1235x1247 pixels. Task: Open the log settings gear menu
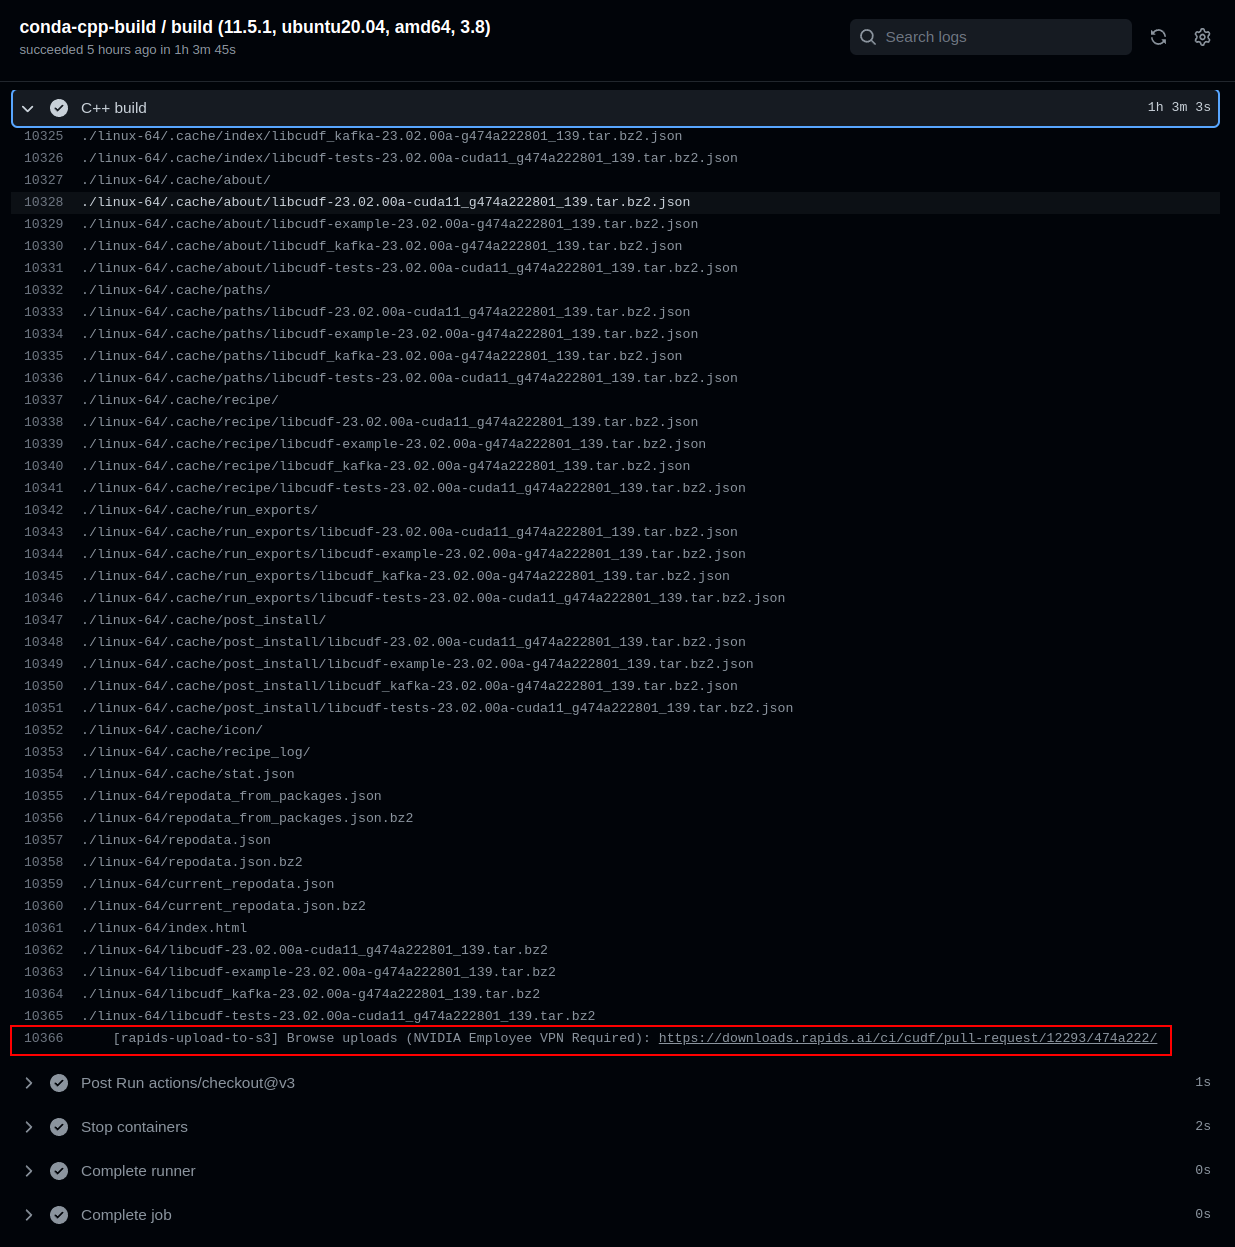(x=1202, y=37)
